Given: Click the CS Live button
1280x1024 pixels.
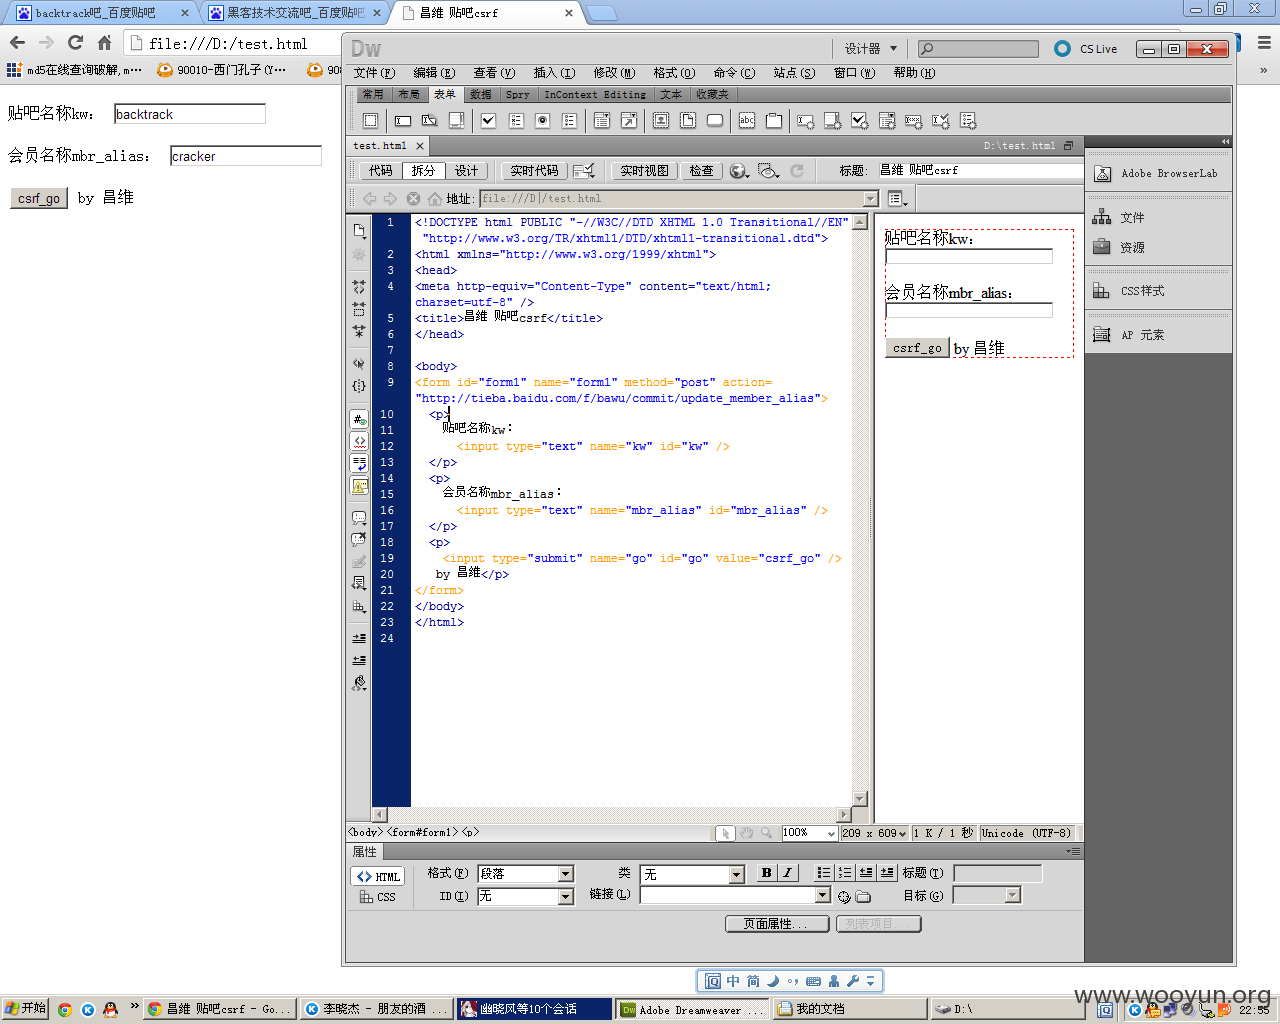Looking at the screenshot, I should pos(1086,49).
